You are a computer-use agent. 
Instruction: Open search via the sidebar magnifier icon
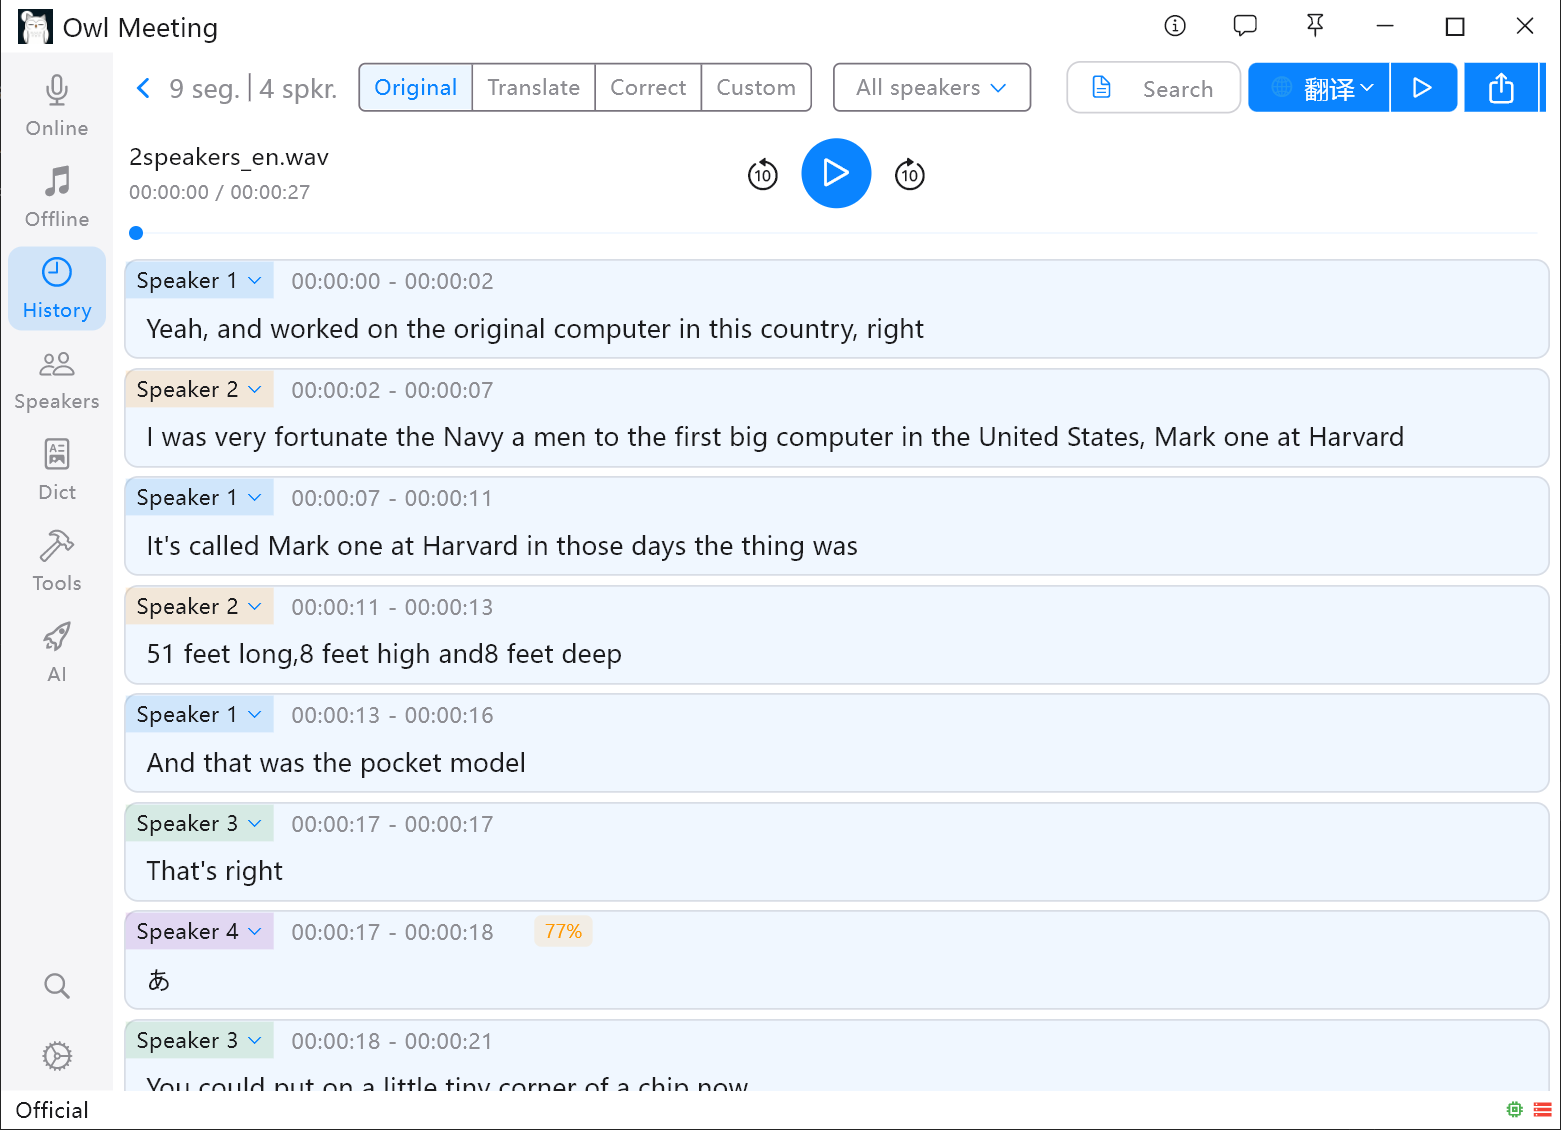[x=56, y=986]
